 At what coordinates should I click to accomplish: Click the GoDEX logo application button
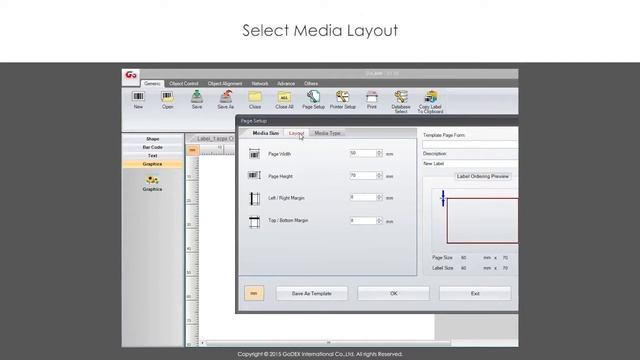click(x=131, y=76)
